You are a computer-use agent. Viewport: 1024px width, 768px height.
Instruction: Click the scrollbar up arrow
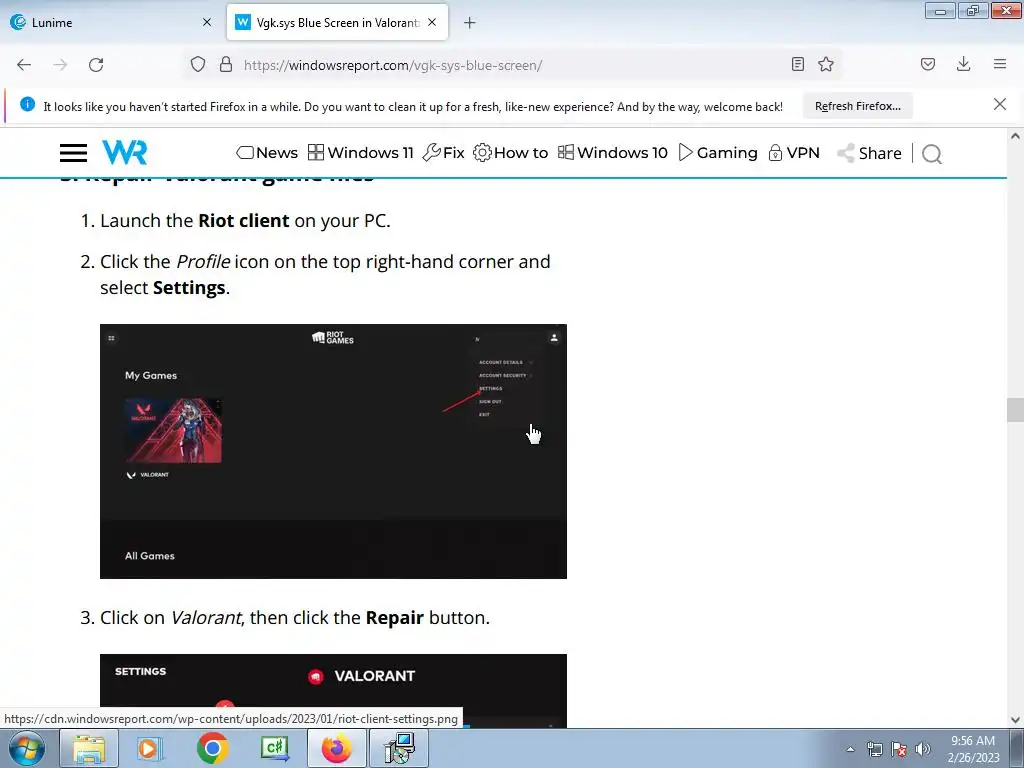click(x=1015, y=136)
